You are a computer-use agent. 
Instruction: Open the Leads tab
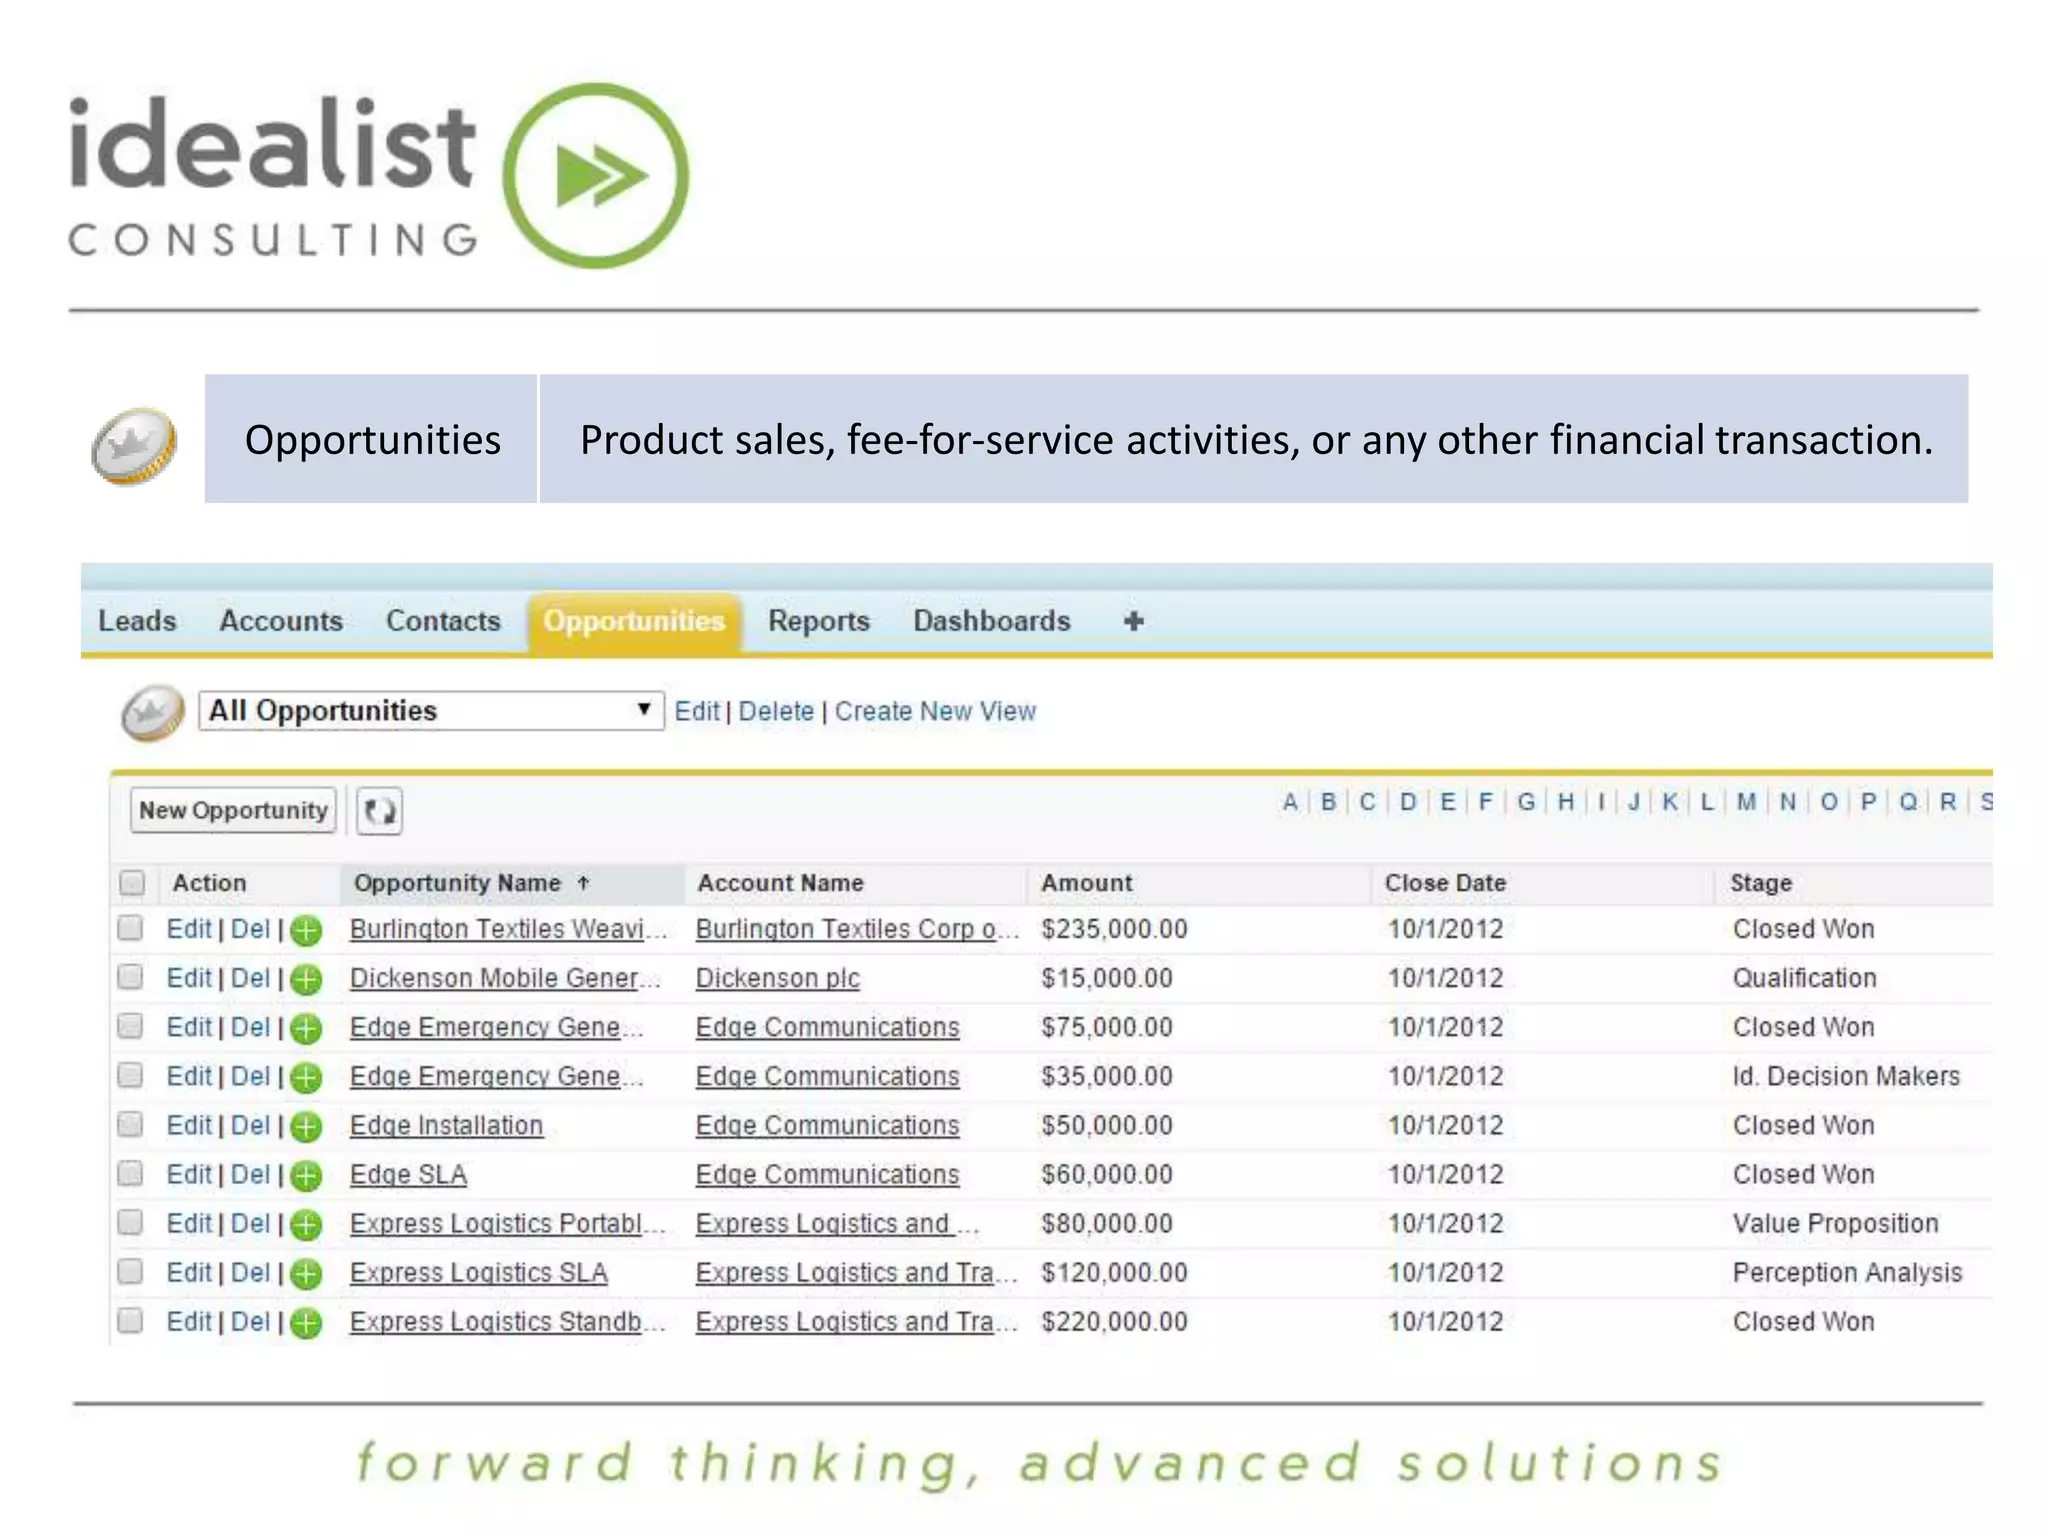[x=137, y=621]
